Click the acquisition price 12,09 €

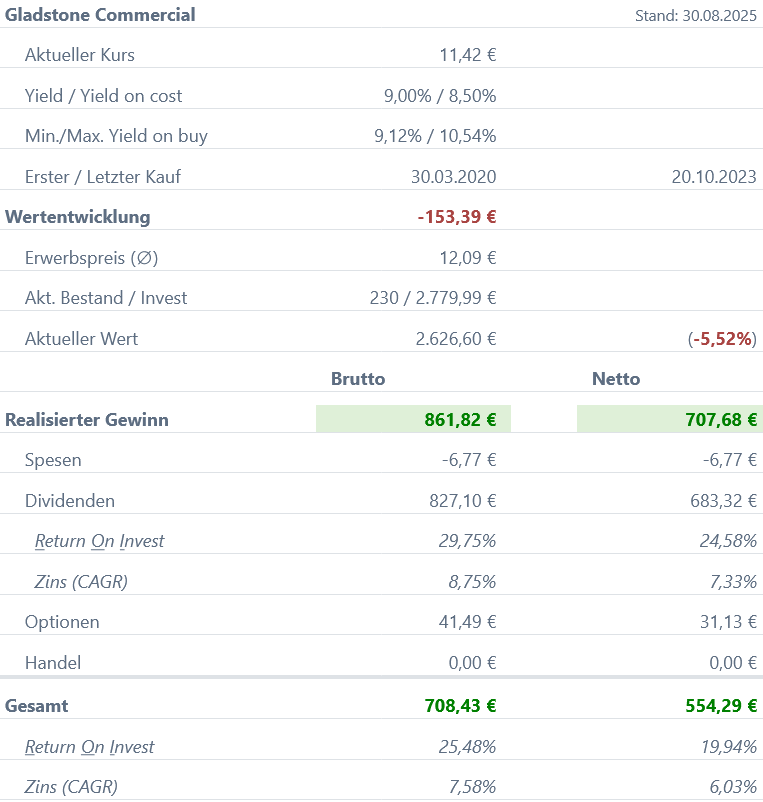click(468, 258)
